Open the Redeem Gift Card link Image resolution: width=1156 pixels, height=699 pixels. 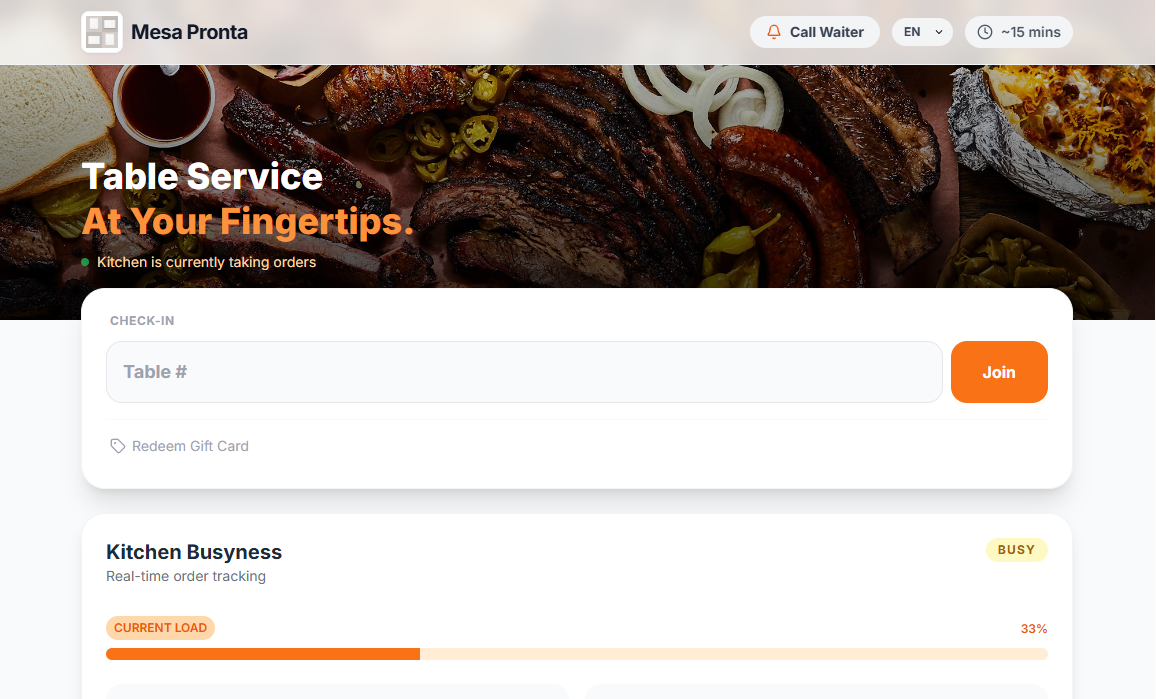190,446
